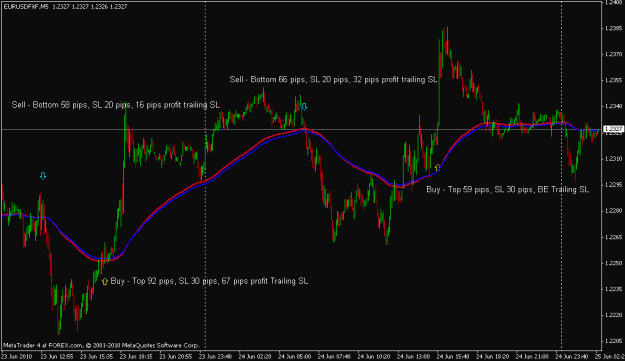This screenshot has width=625, height=361.
Task: Click the 1.2205 price axis label
Action: pos(614,341)
